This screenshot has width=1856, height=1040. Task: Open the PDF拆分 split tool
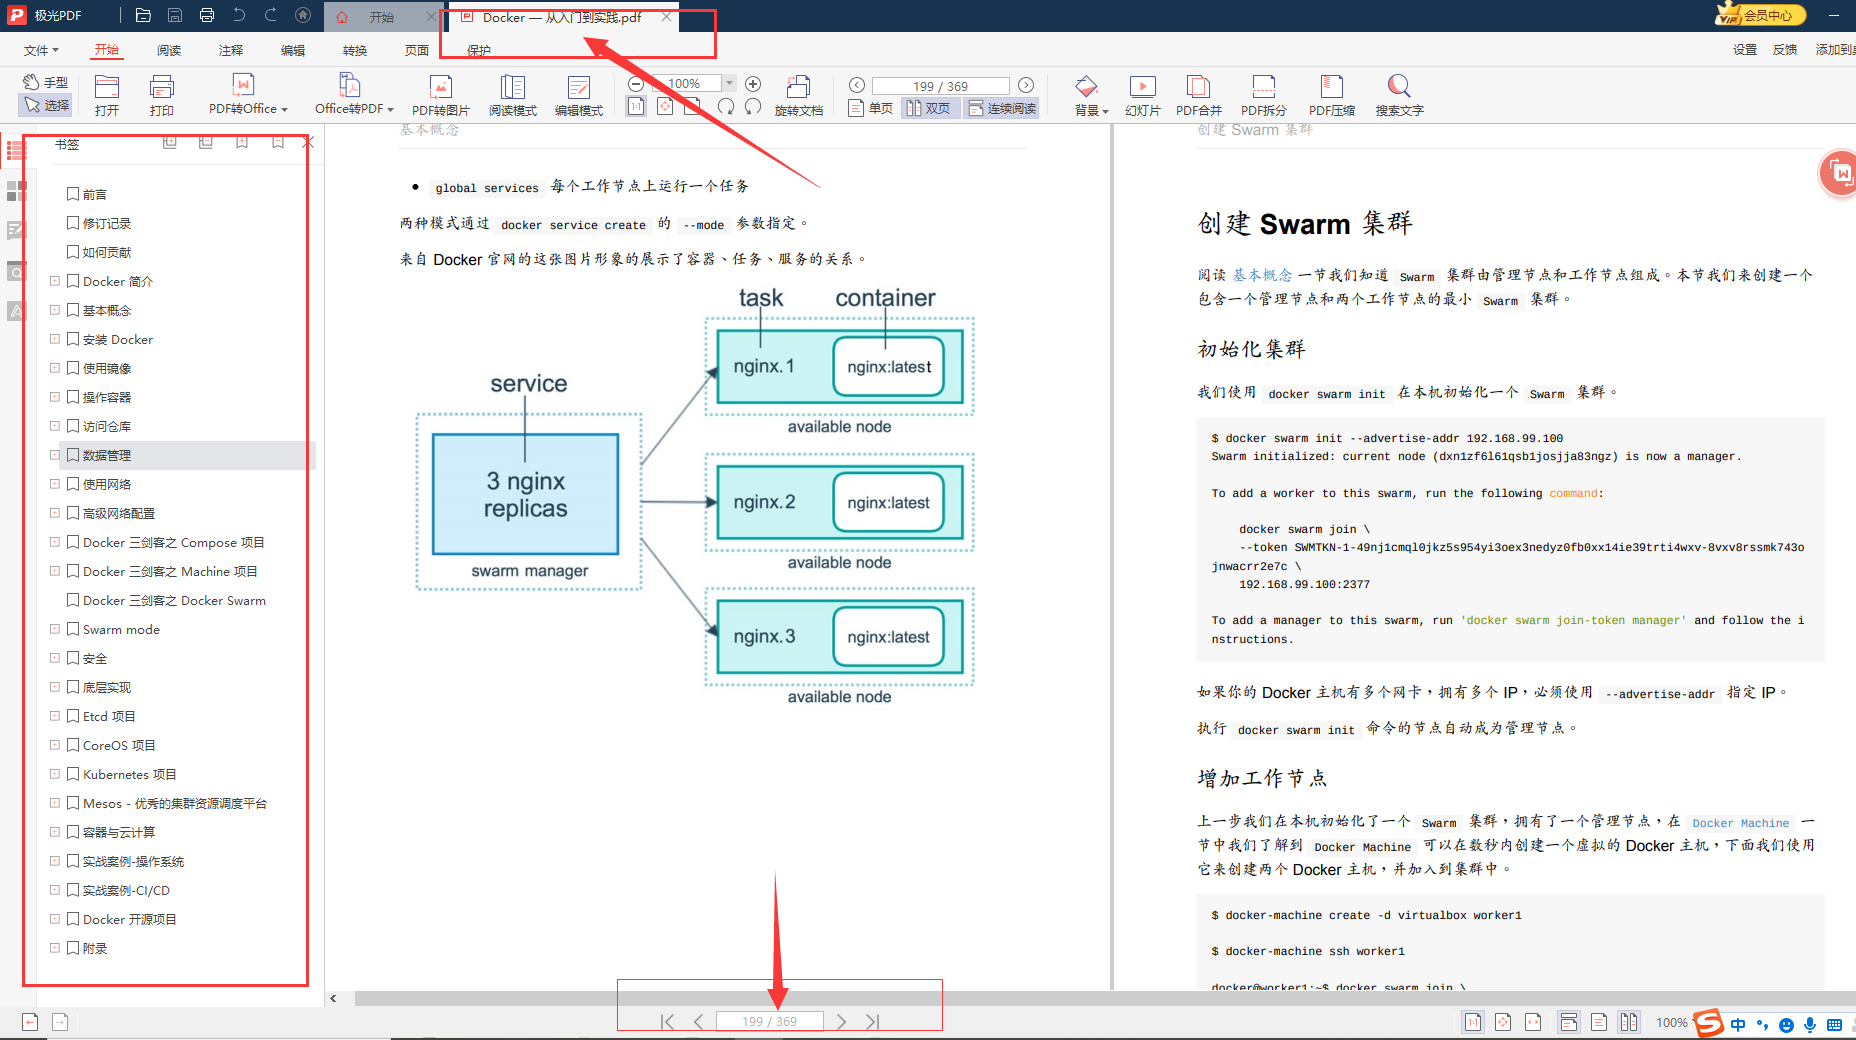pos(1264,96)
